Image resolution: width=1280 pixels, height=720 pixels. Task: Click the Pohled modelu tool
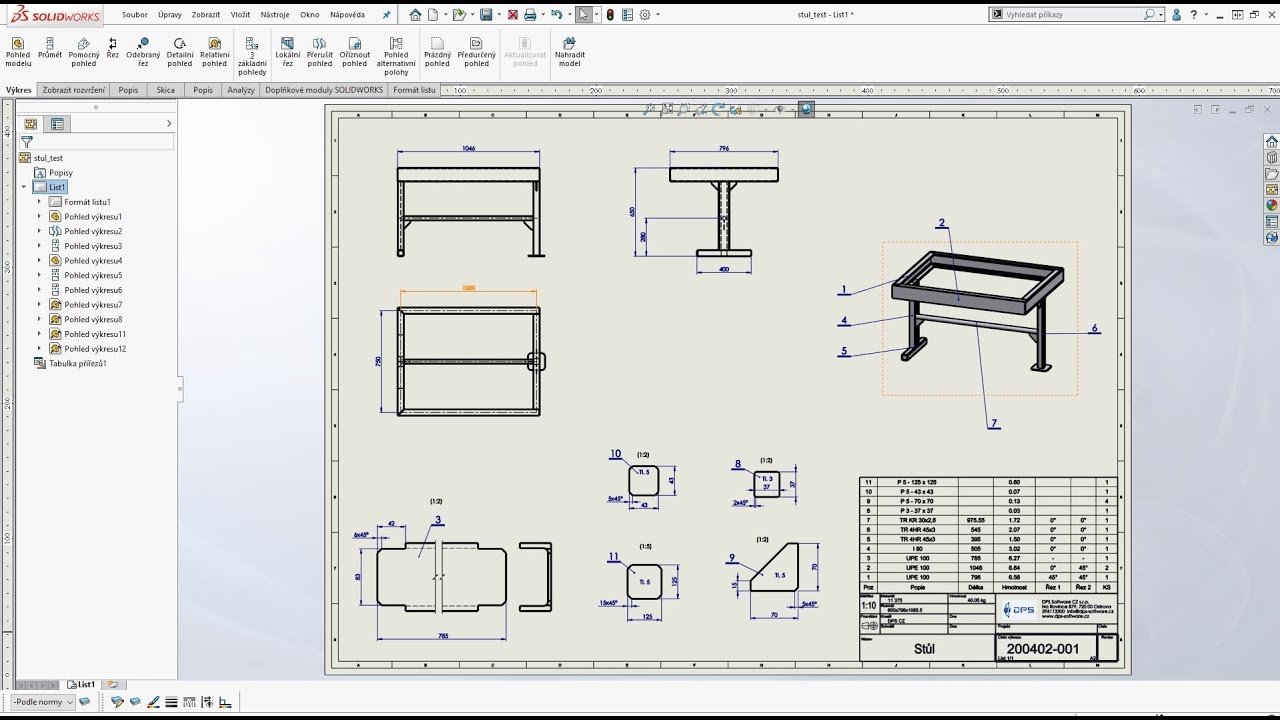(x=18, y=52)
